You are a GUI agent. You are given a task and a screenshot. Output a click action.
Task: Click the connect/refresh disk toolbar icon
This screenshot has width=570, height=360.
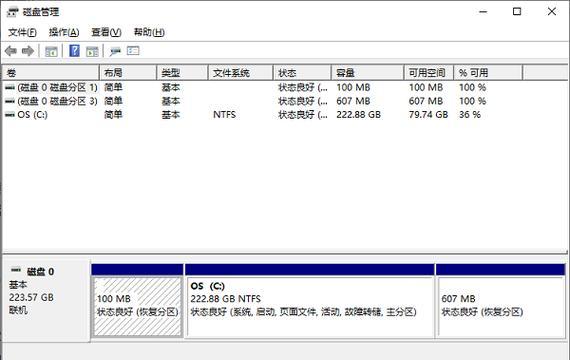pos(115,52)
